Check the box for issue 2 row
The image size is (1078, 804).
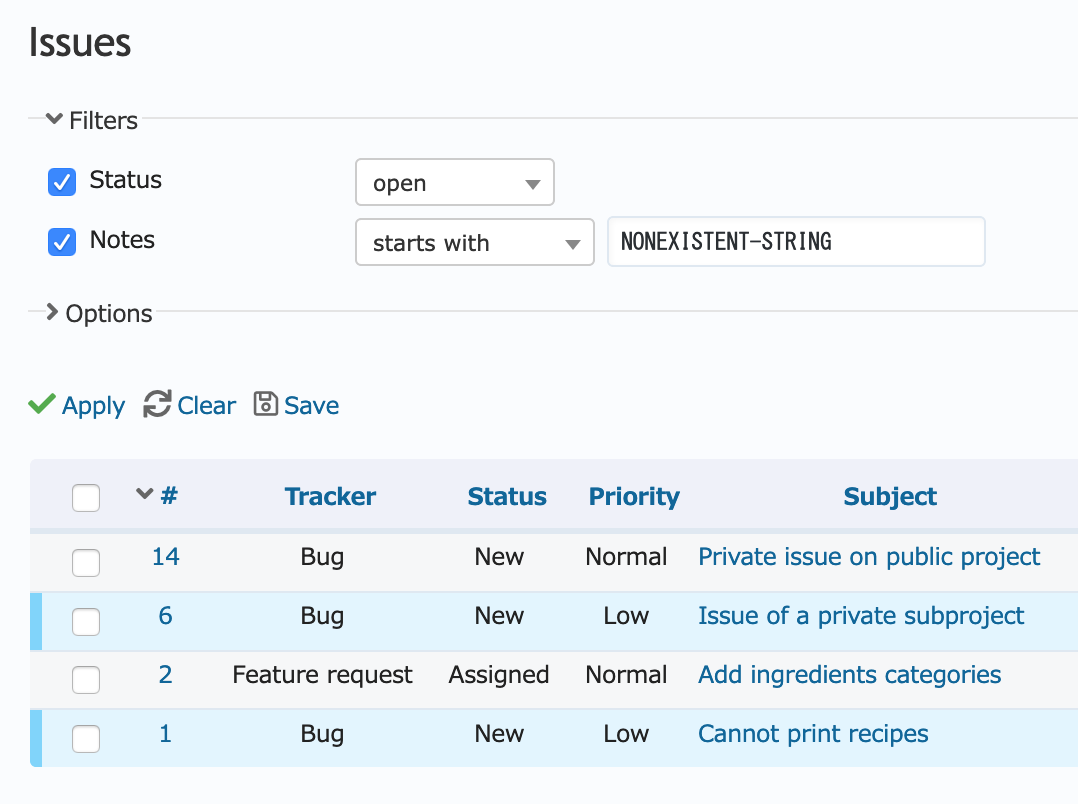[x=86, y=681]
